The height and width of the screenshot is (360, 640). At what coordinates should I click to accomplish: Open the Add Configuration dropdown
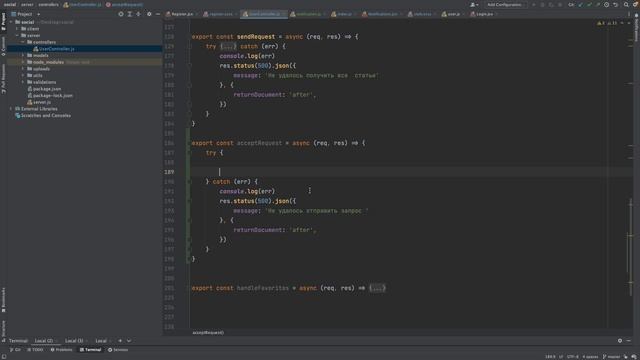(x=505, y=4)
